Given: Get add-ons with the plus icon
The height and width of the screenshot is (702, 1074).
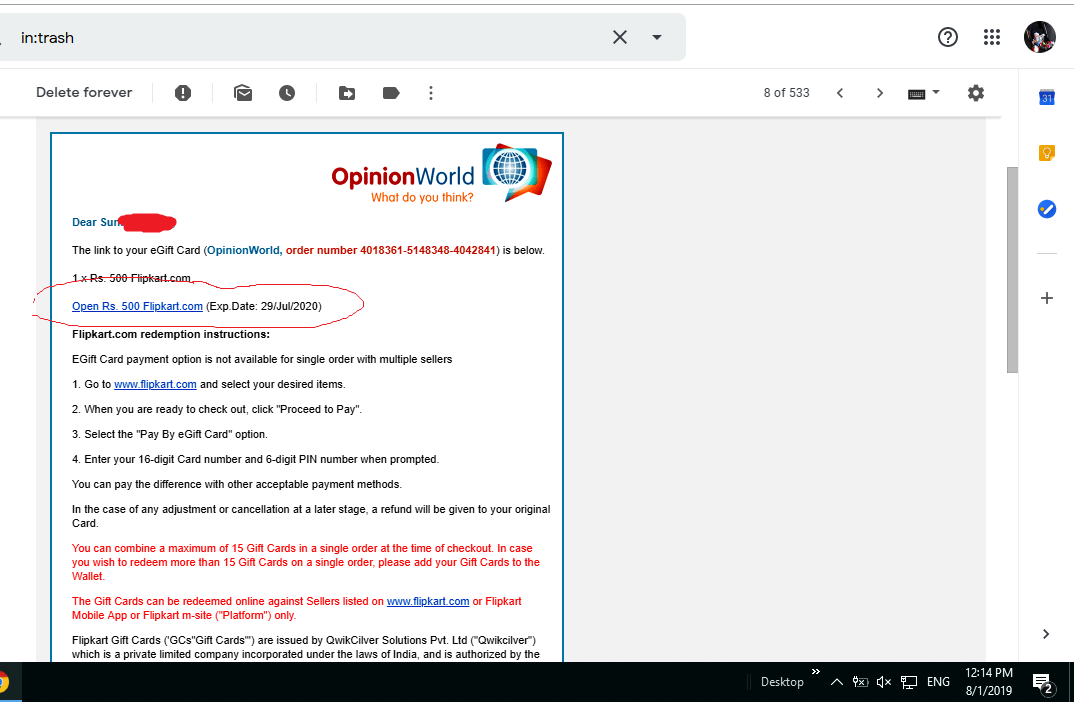Looking at the screenshot, I should (1047, 298).
